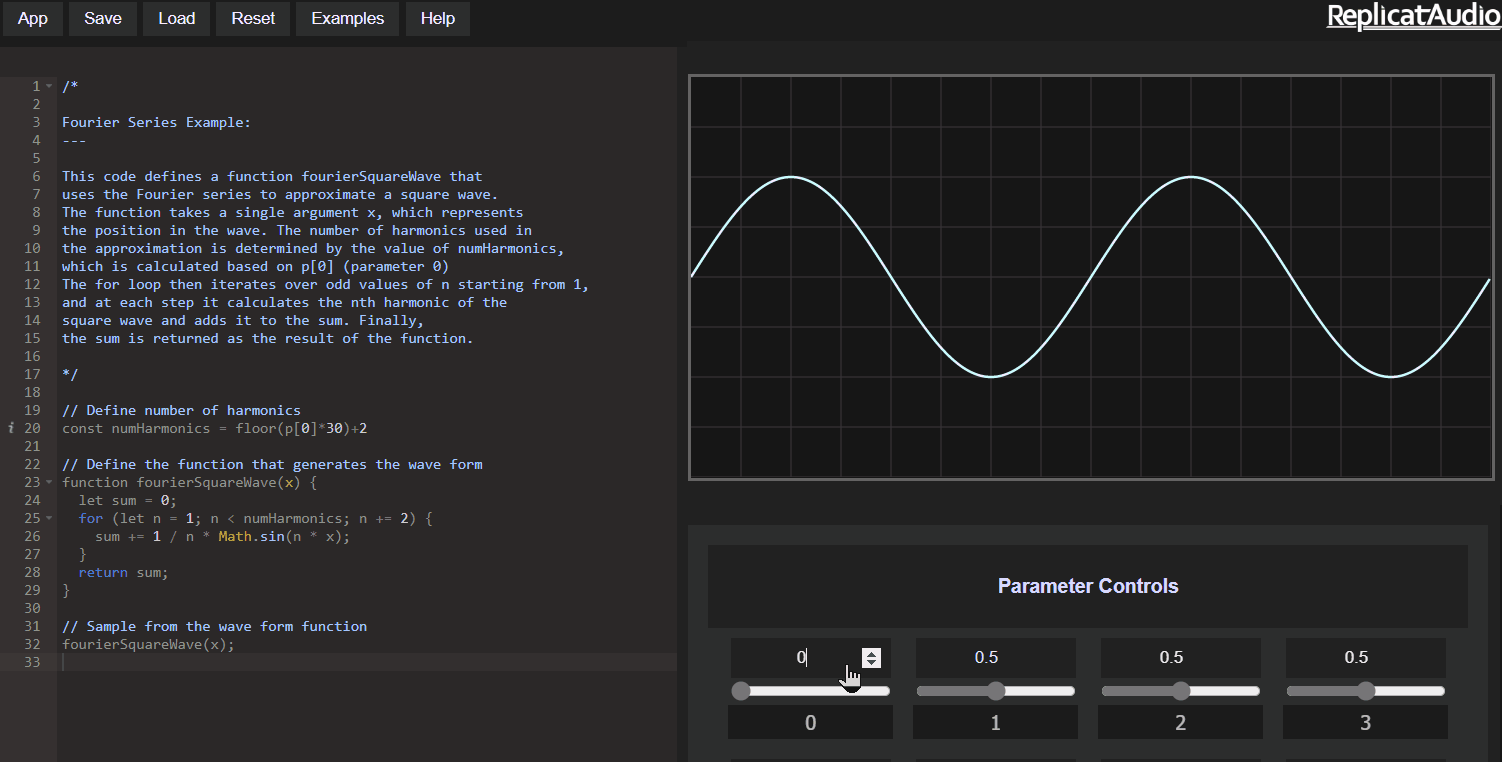Viewport: 1502px width, 762px height.
Task: Reset the code to defaults
Action: tap(252, 18)
